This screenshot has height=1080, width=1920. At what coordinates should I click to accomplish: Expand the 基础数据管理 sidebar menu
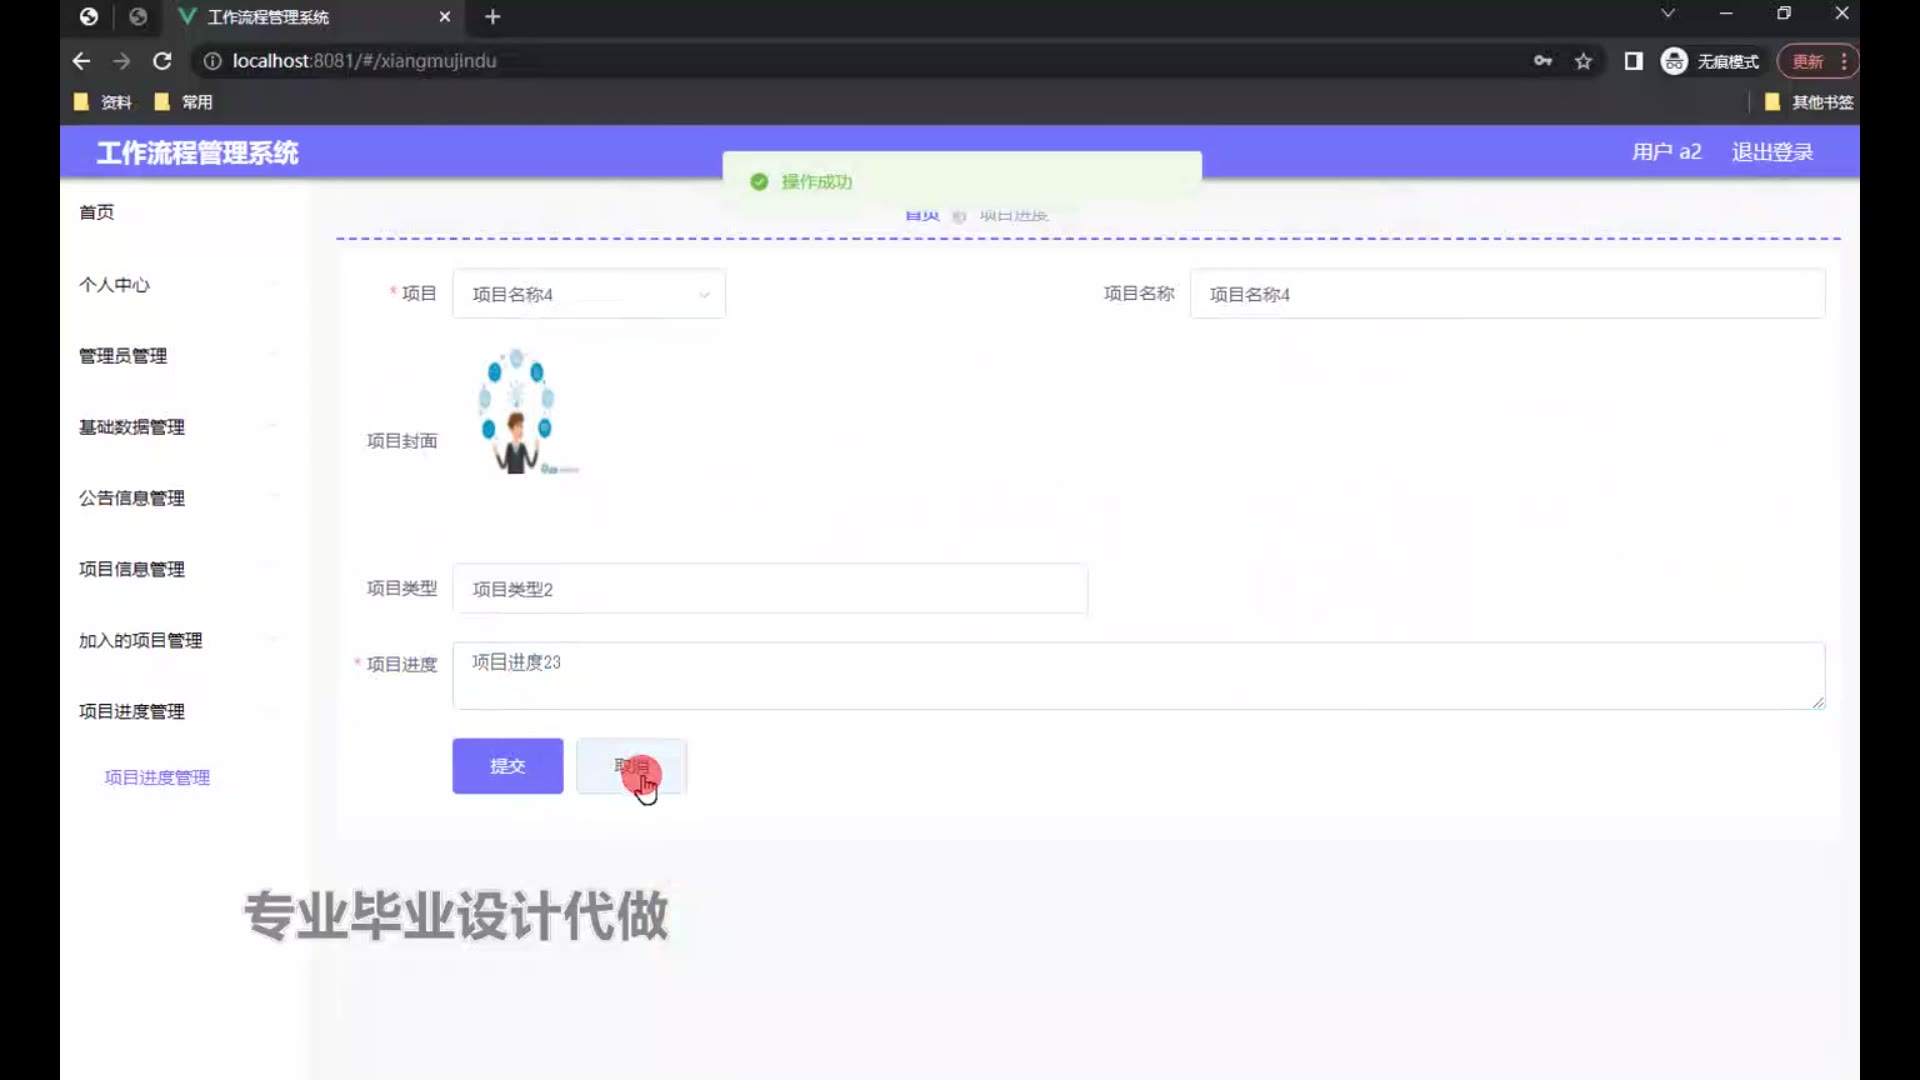click(132, 427)
